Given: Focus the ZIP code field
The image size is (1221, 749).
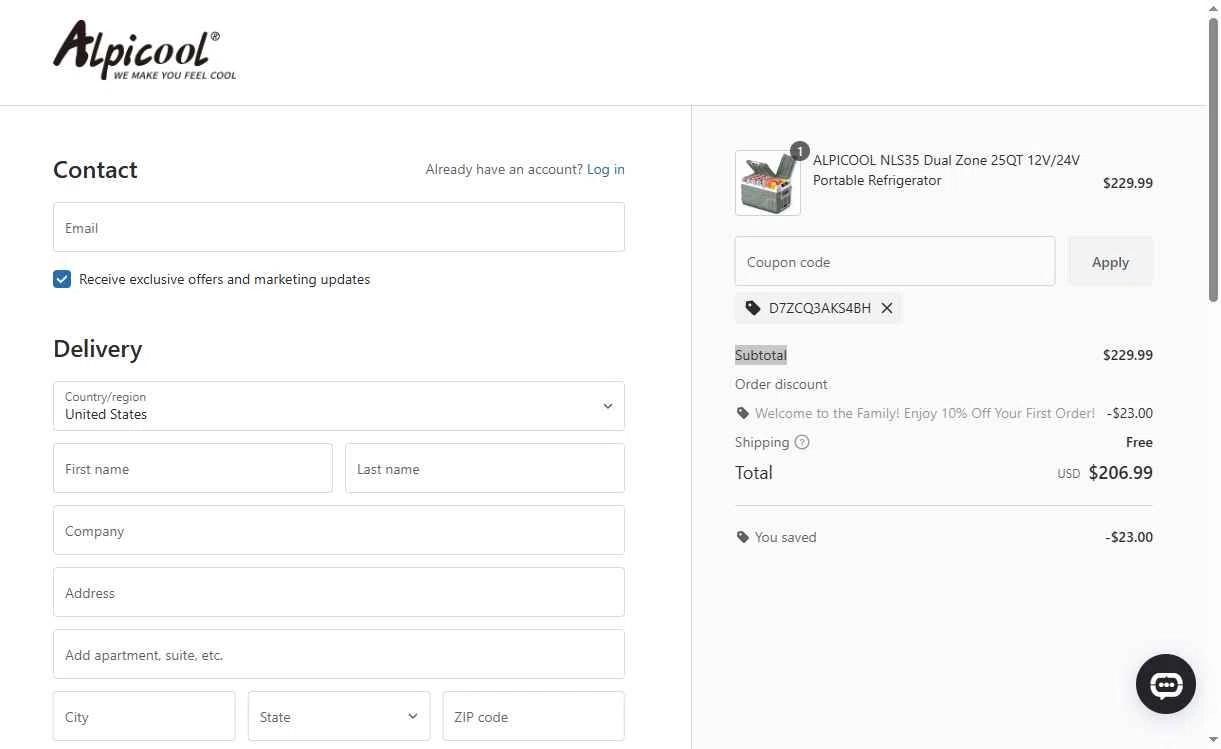Looking at the screenshot, I should coord(534,716).
